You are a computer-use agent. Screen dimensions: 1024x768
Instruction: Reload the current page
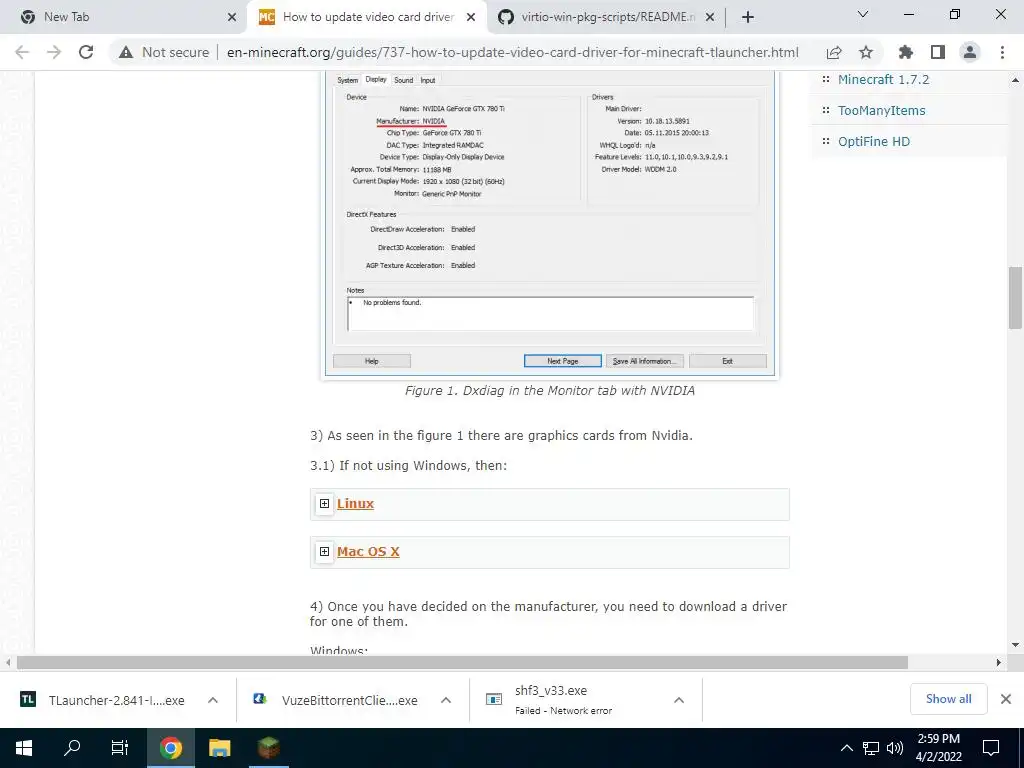[86, 52]
